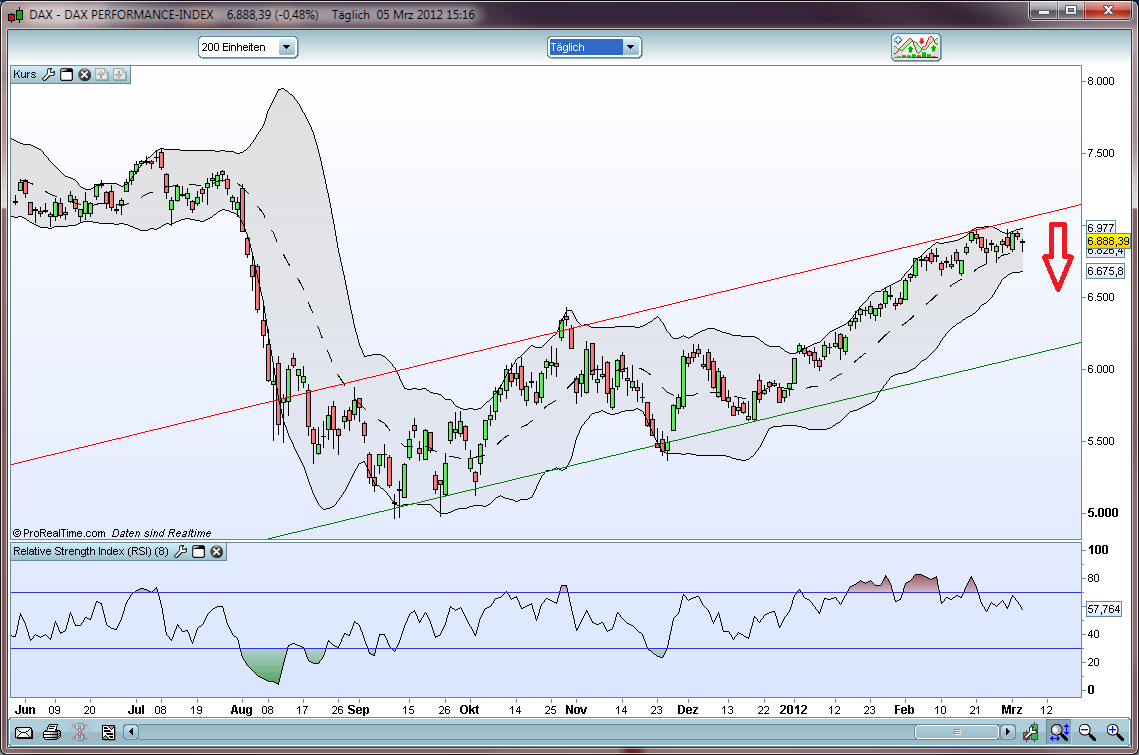Open the 200 Einheiten units dropdown
The image size is (1139, 755).
284,46
